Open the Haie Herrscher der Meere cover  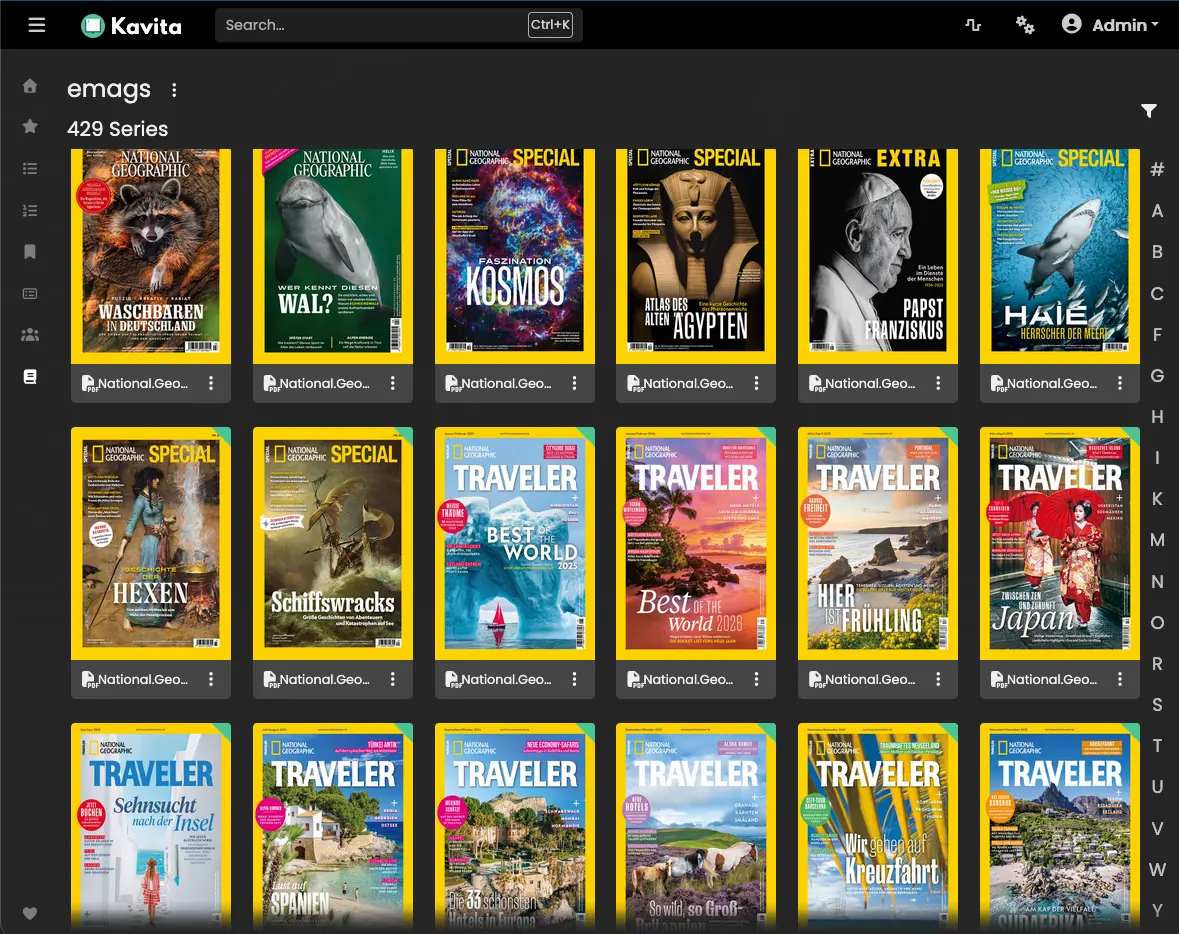[1060, 256]
